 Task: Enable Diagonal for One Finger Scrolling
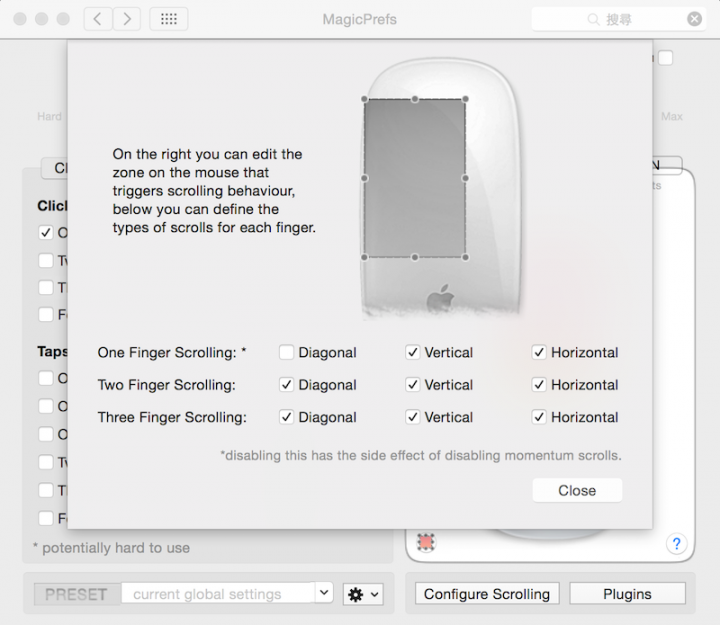287,352
